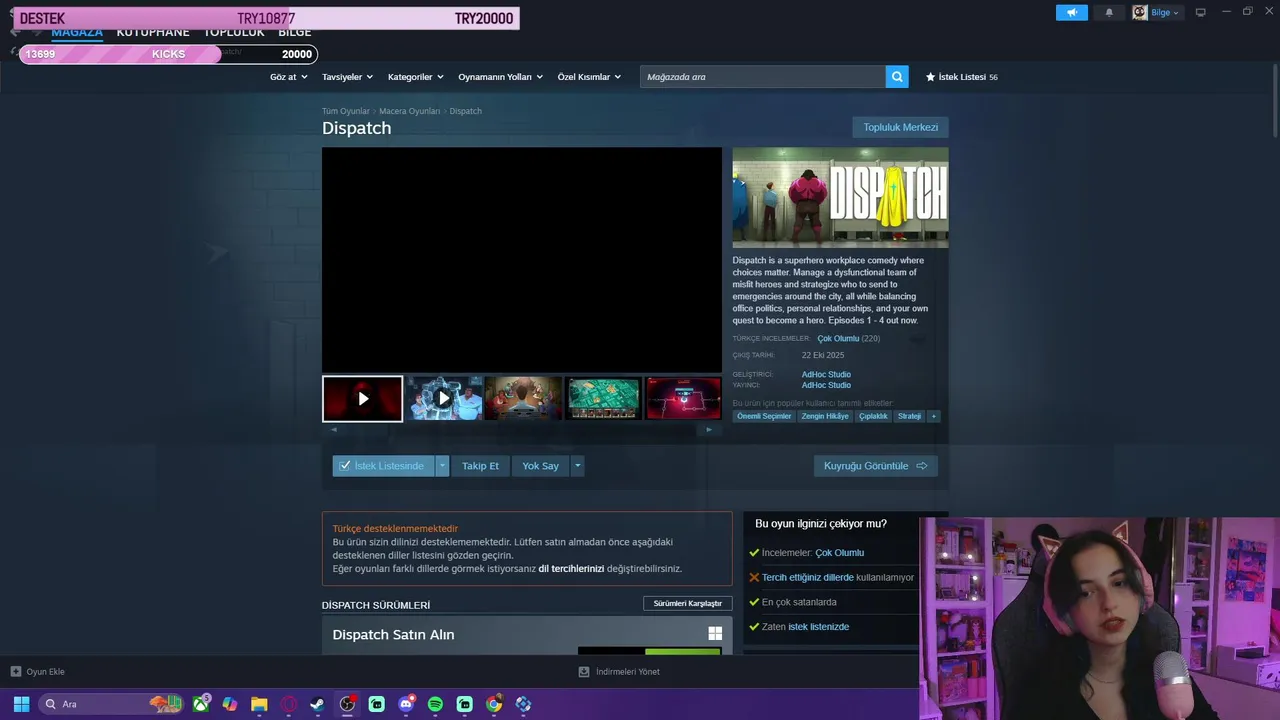Click 'Kuyruğu Görüntüle' queue button

[875, 466]
